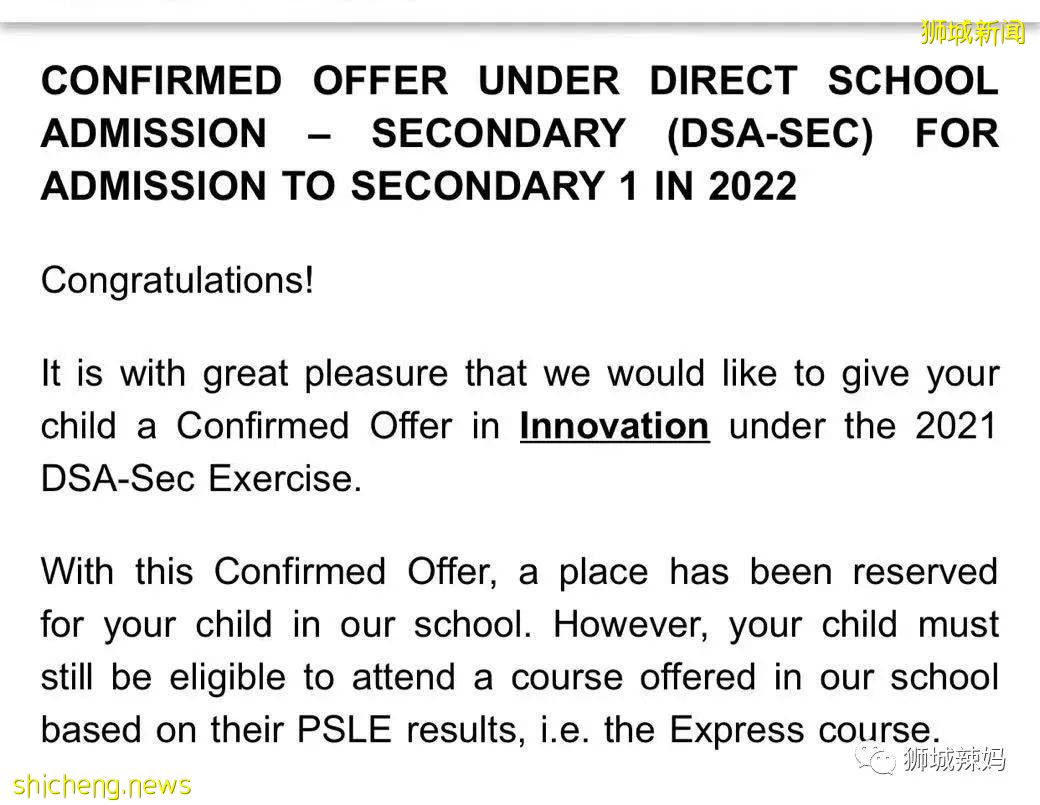The height and width of the screenshot is (805, 1040).
Task: Click the 狮城辣妈 account name
Action: 954,762
